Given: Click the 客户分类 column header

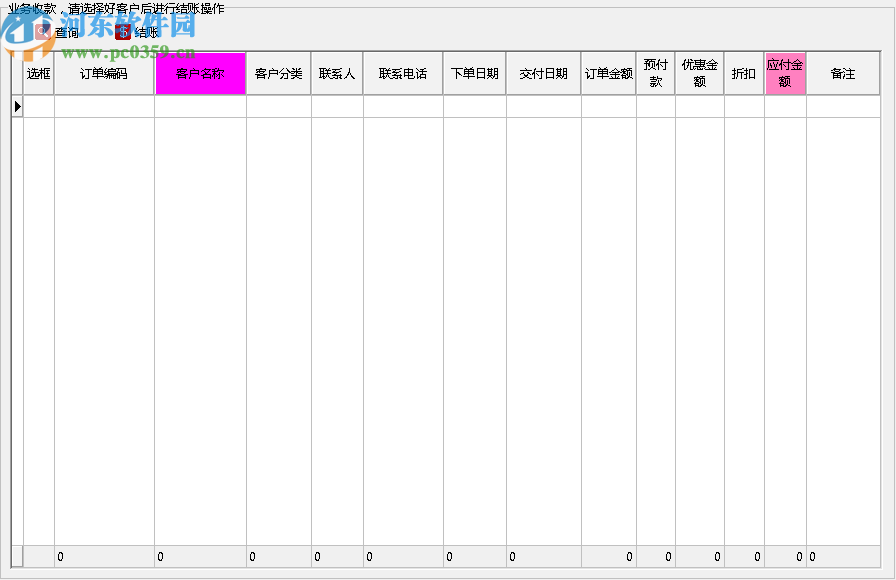Looking at the screenshot, I should pyautogui.click(x=279, y=74).
